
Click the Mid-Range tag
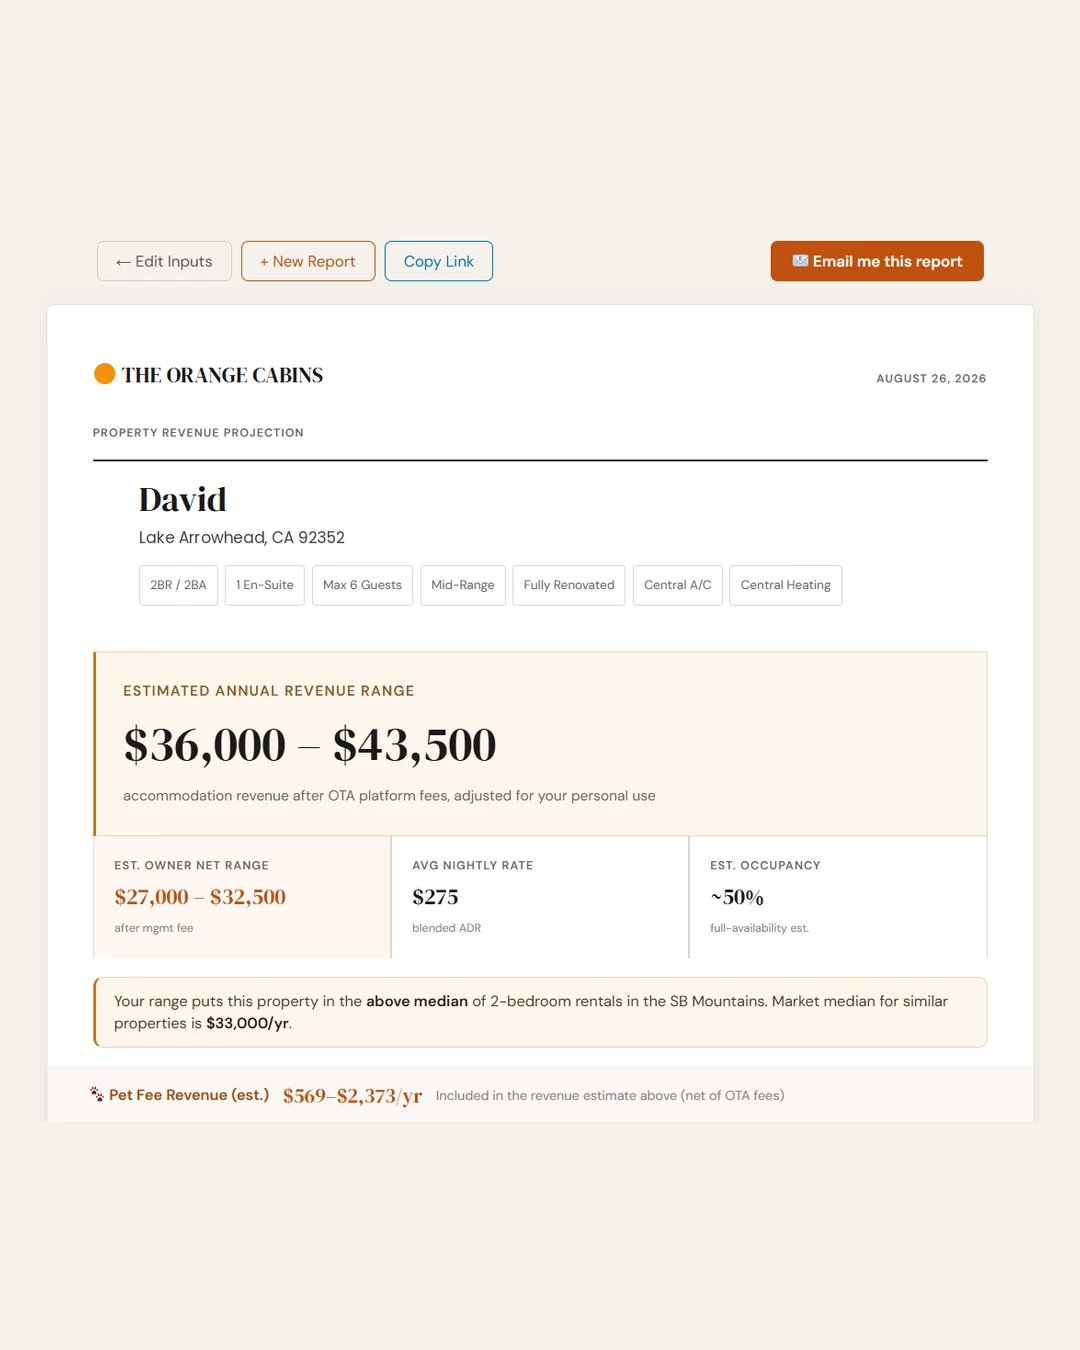tap(463, 585)
